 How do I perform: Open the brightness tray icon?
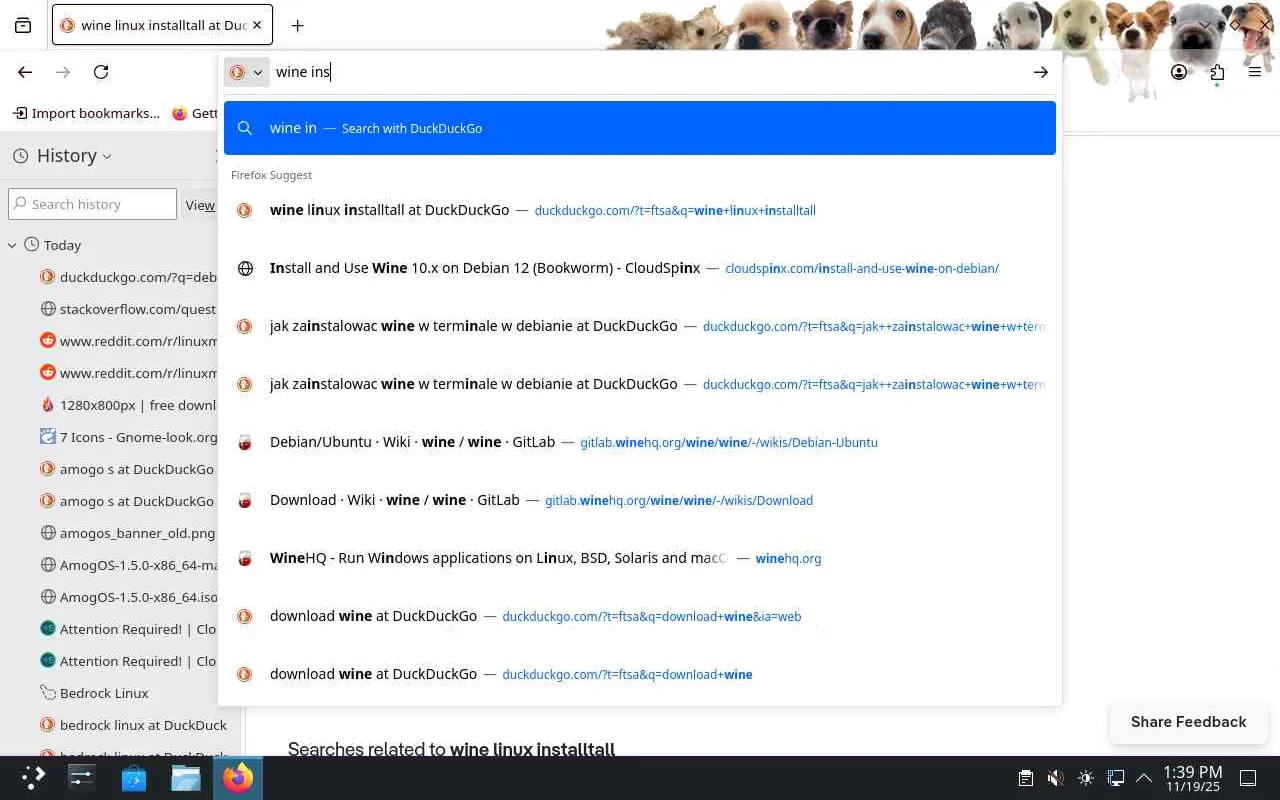(1086, 778)
